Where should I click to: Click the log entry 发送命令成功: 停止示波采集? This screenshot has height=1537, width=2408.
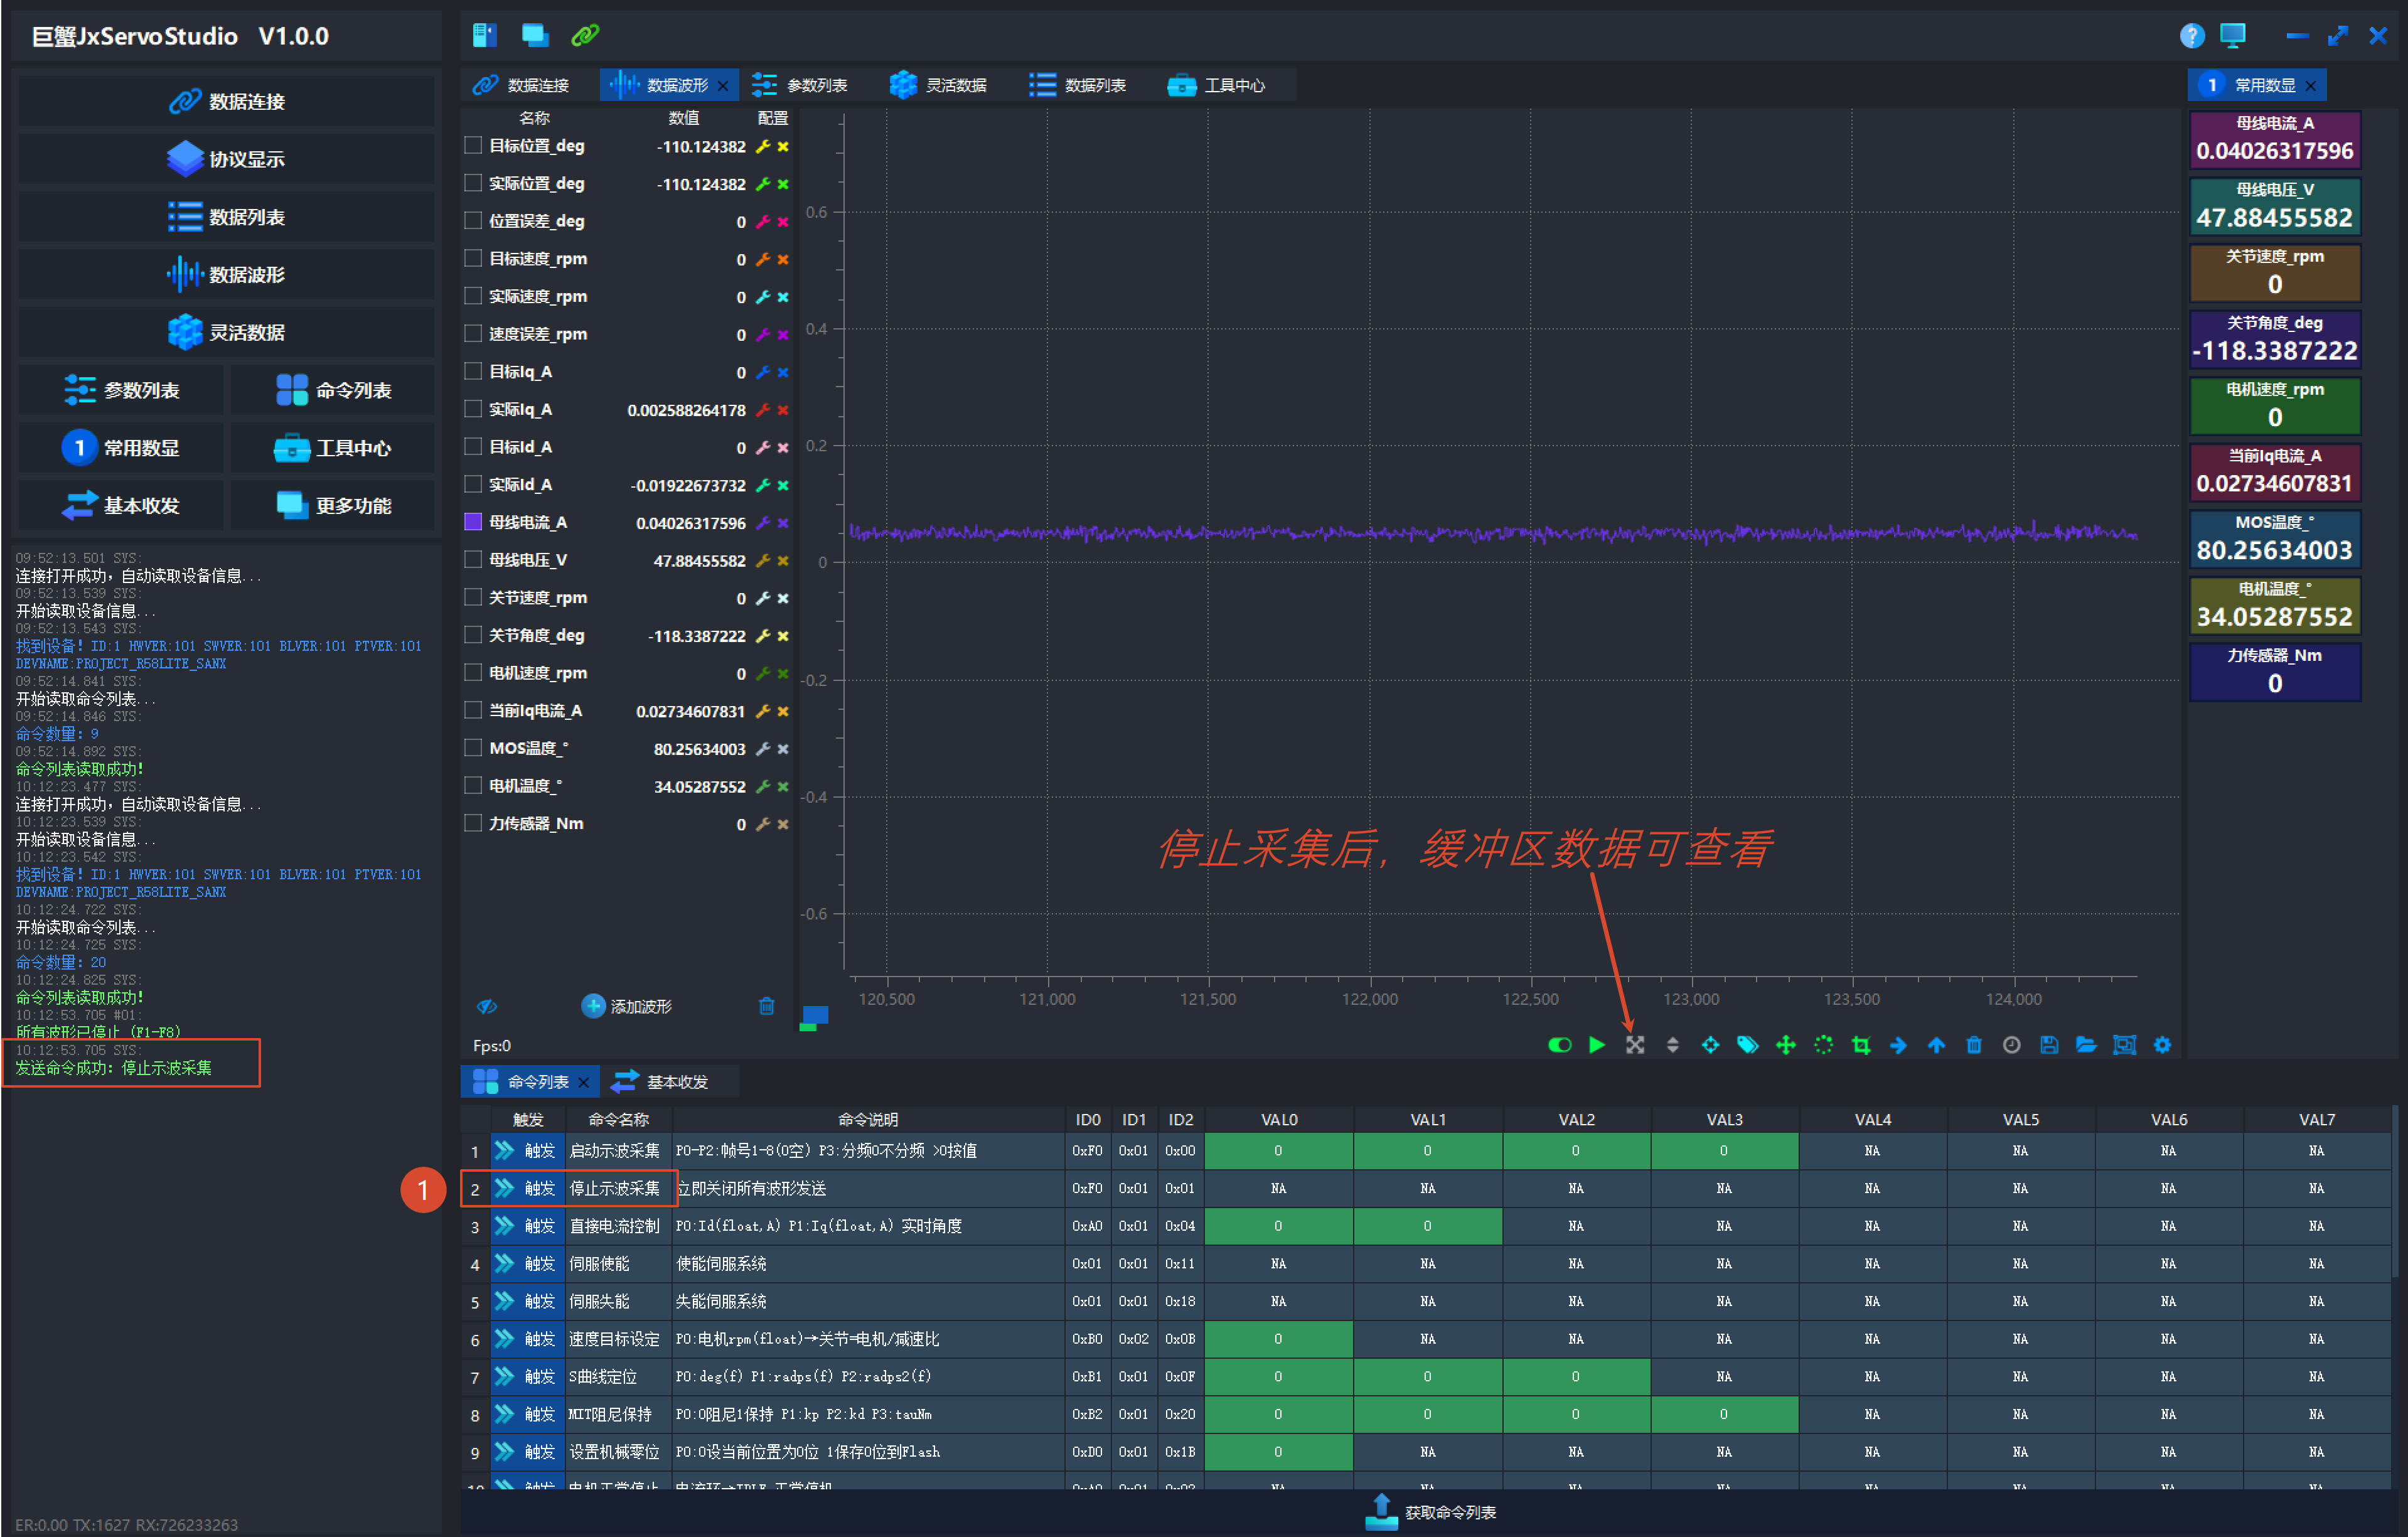click(x=114, y=1068)
